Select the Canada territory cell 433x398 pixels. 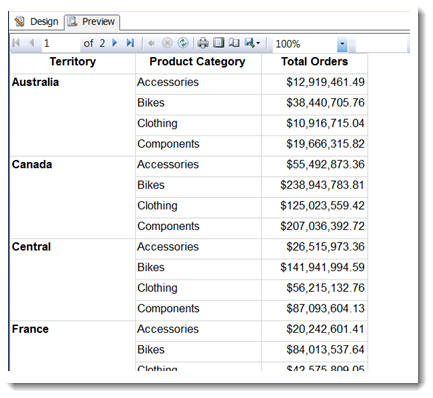[73, 197]
